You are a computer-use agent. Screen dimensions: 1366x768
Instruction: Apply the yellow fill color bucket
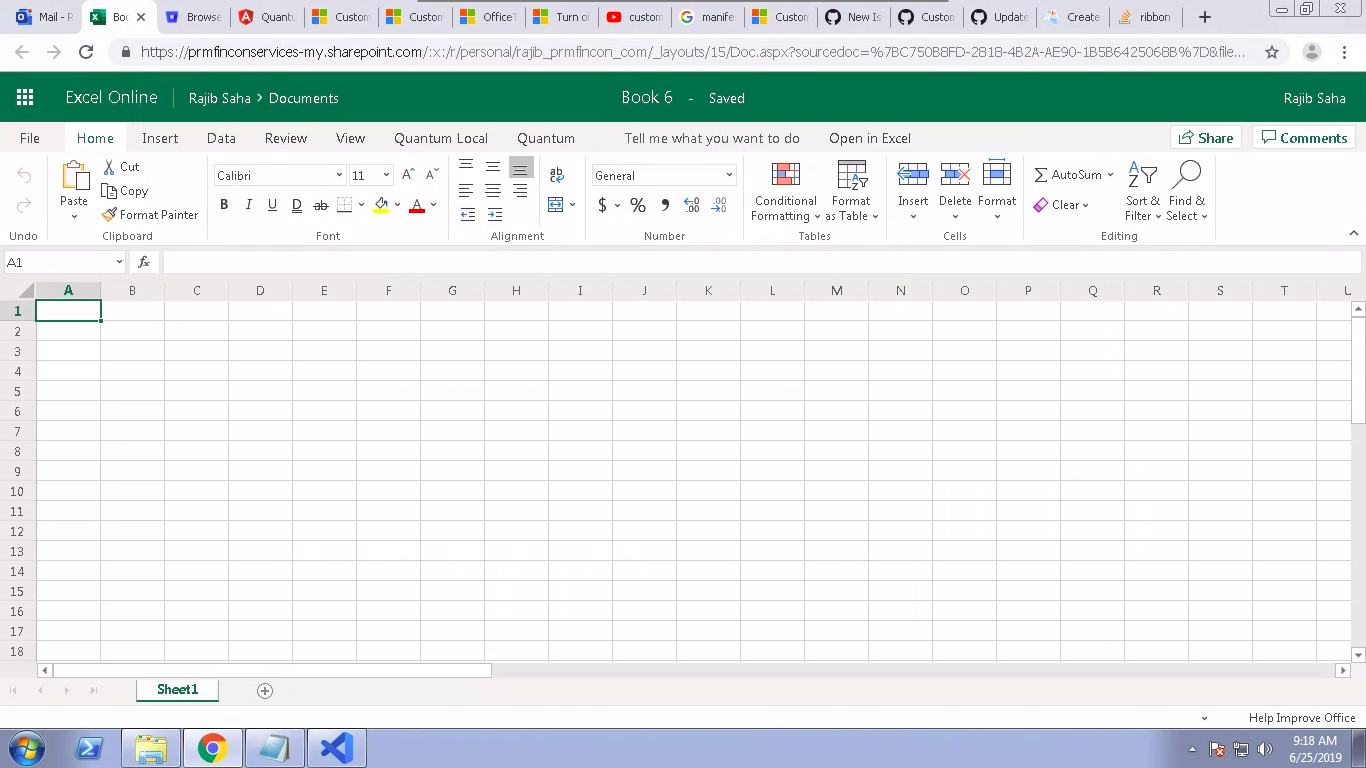pyautogui.click(x=381, y=205)
